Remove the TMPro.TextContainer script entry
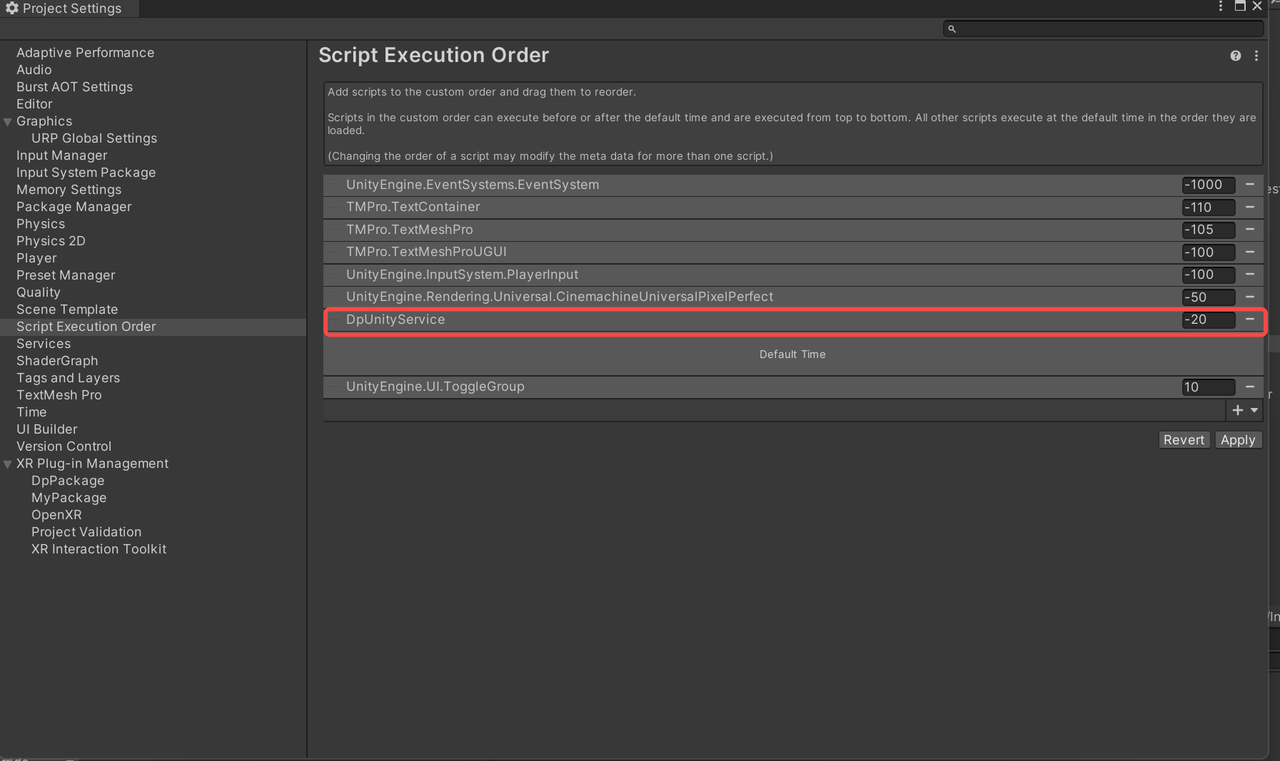Image resolution: width=1280 pixels, height=761 pixels. click(1250, 207)
